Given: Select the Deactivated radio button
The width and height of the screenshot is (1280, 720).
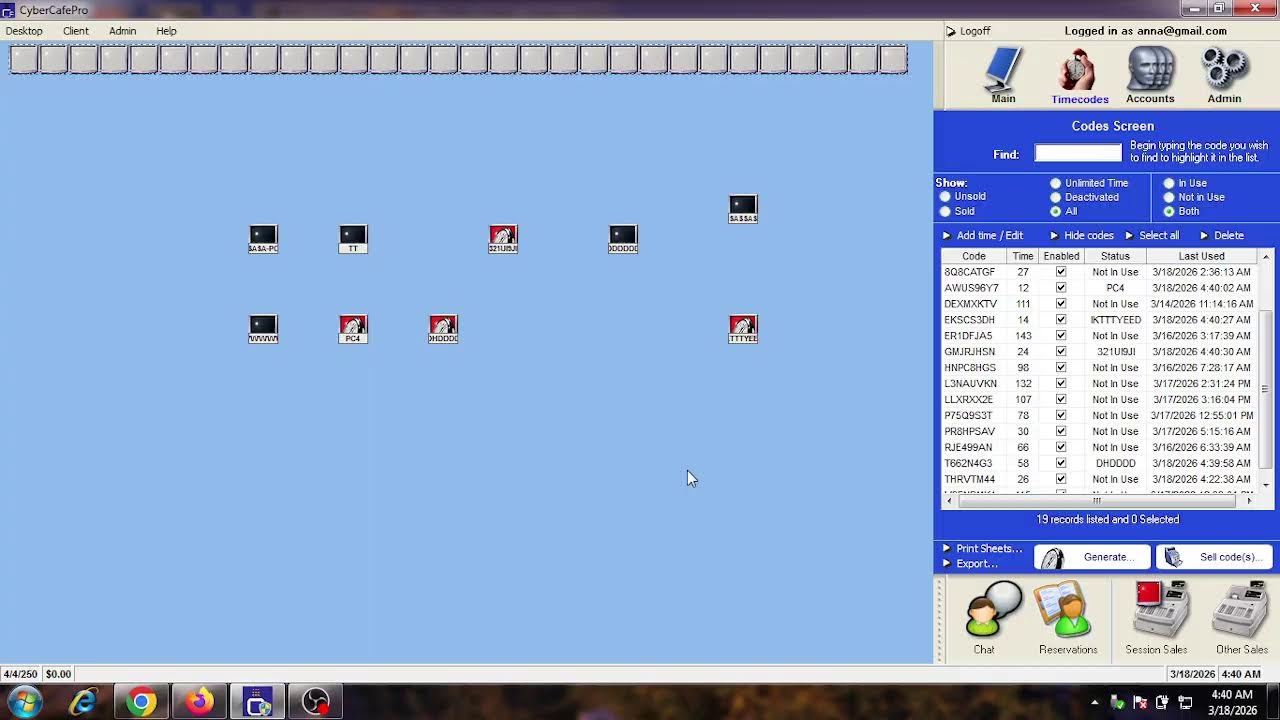Looking at the screenshot, I should pos(1055,197).
